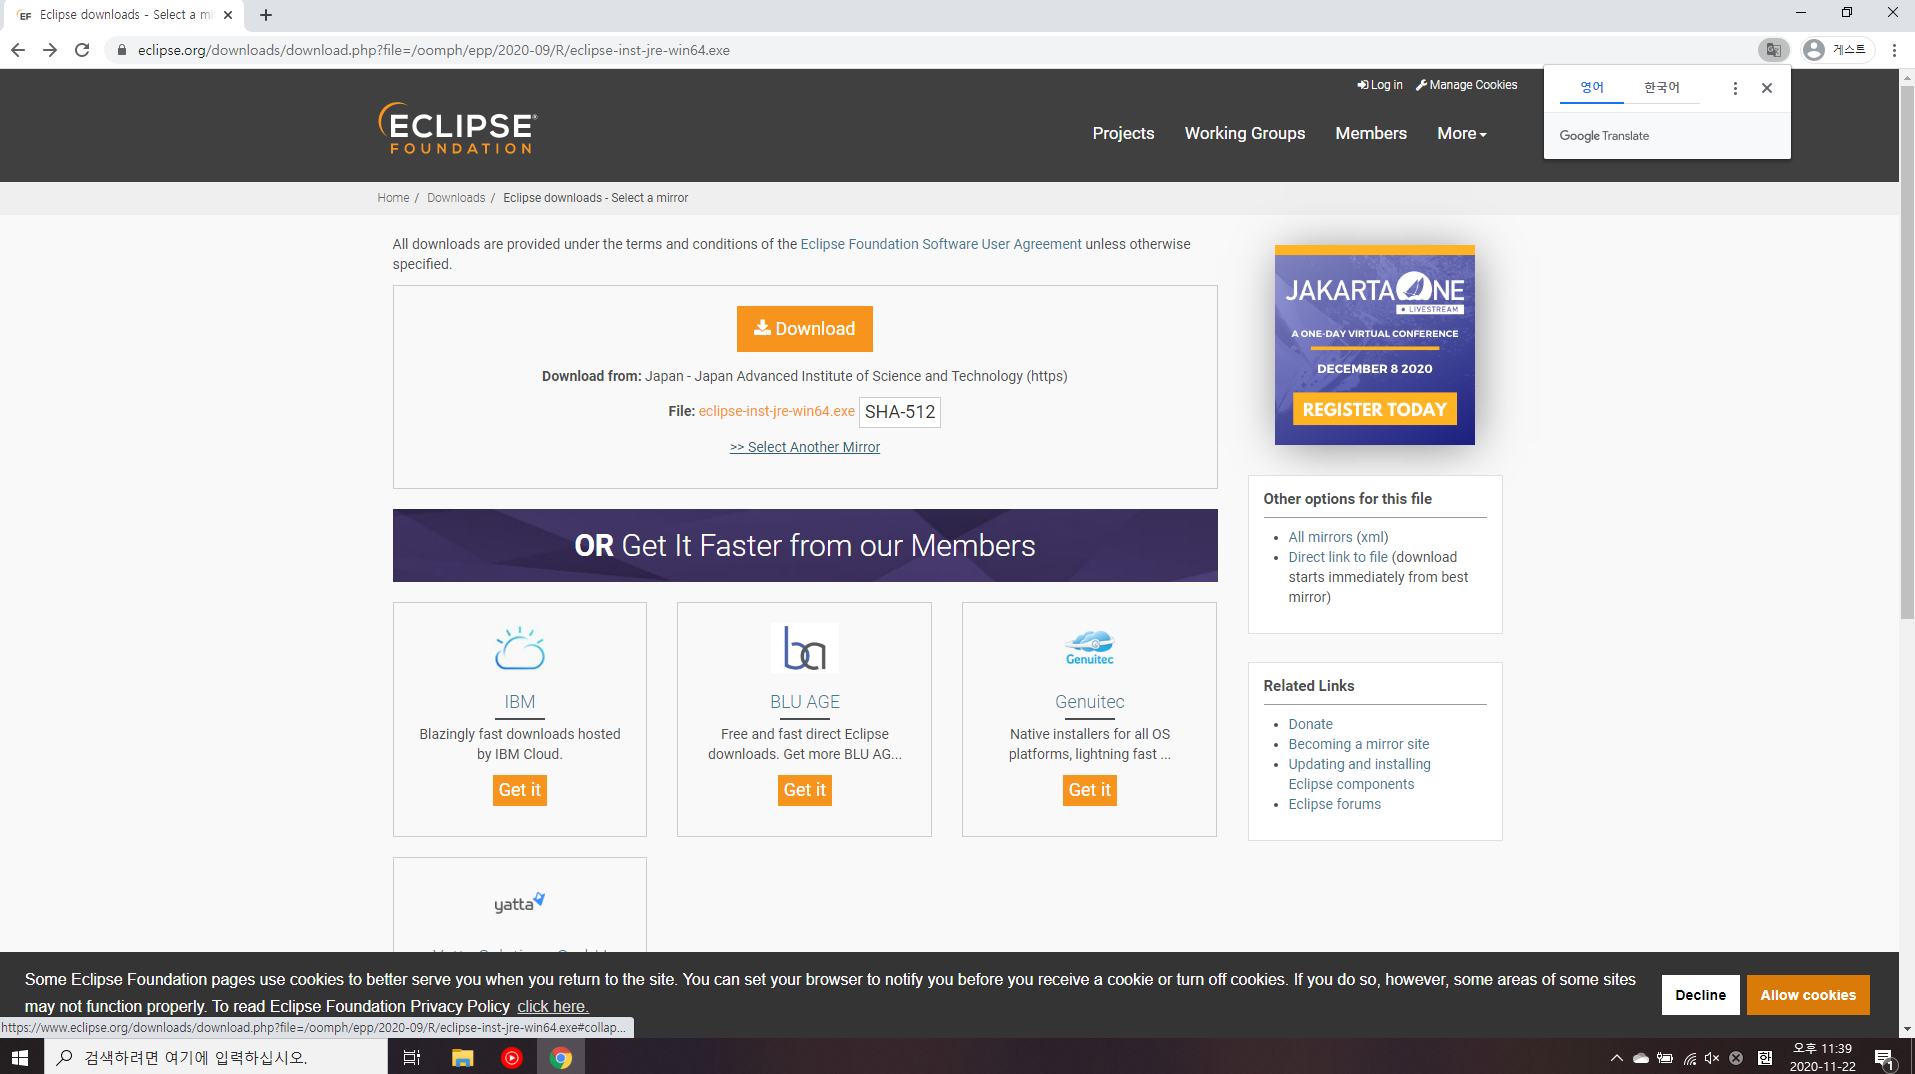Open Task View on taskbar

(411, 1057)
